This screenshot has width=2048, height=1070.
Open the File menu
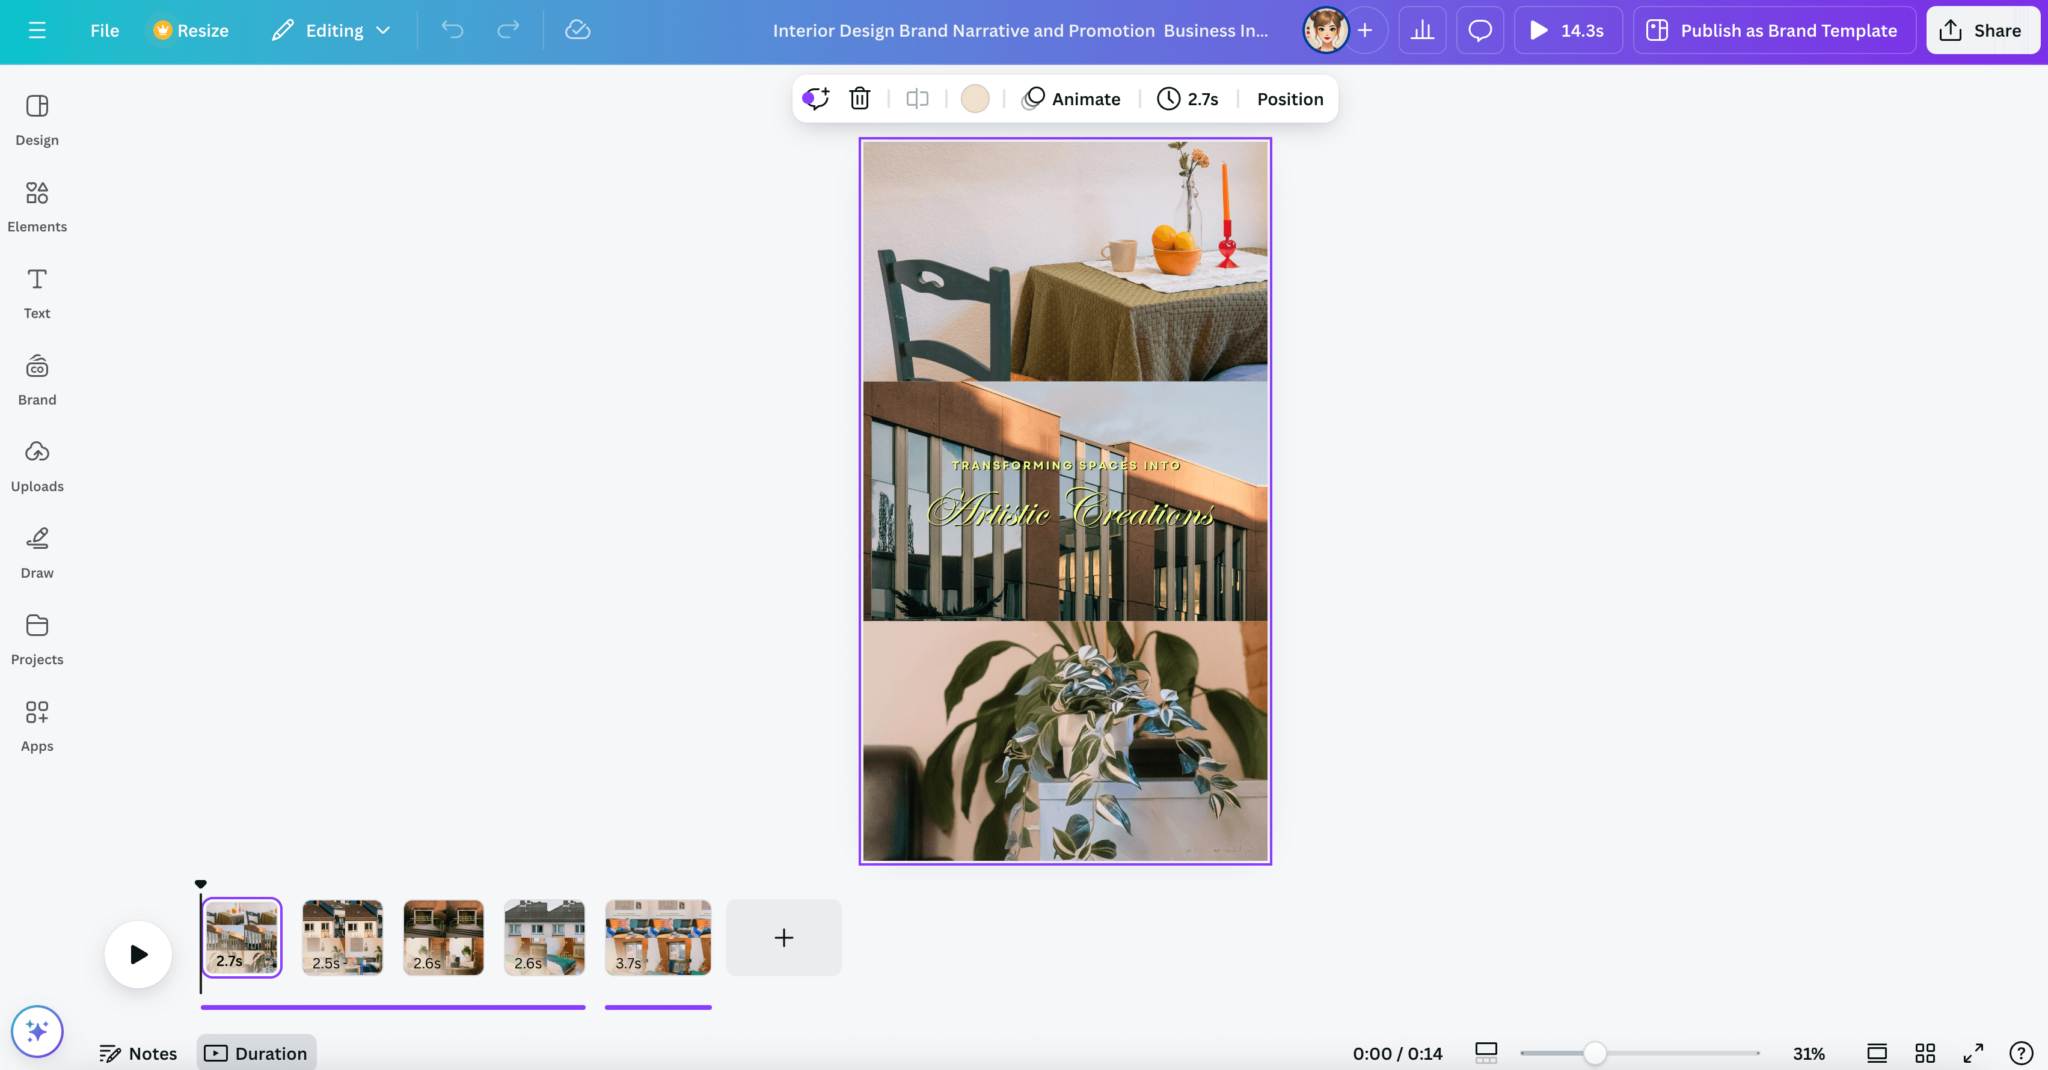coord(104,30)
